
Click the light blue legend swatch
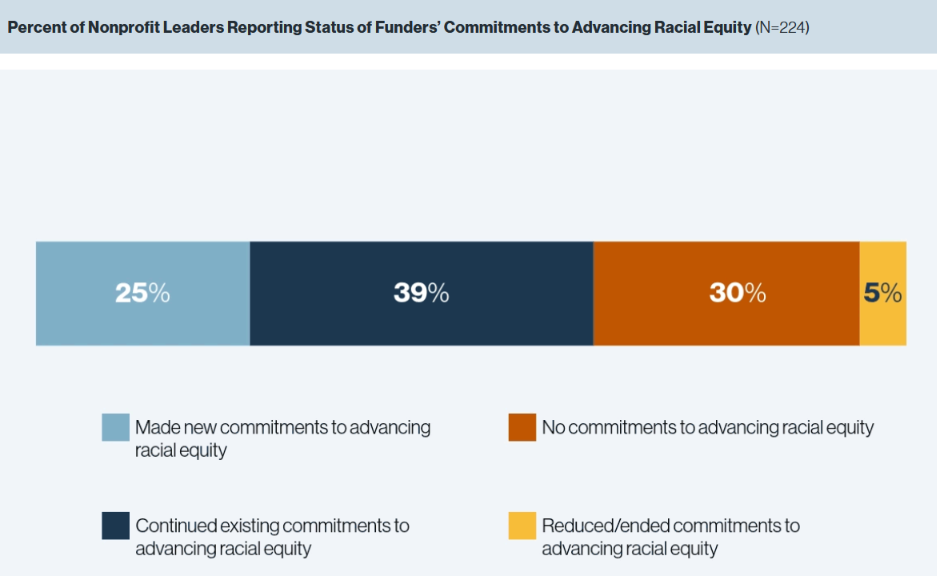pyautogui.click(x=115, y=427)
